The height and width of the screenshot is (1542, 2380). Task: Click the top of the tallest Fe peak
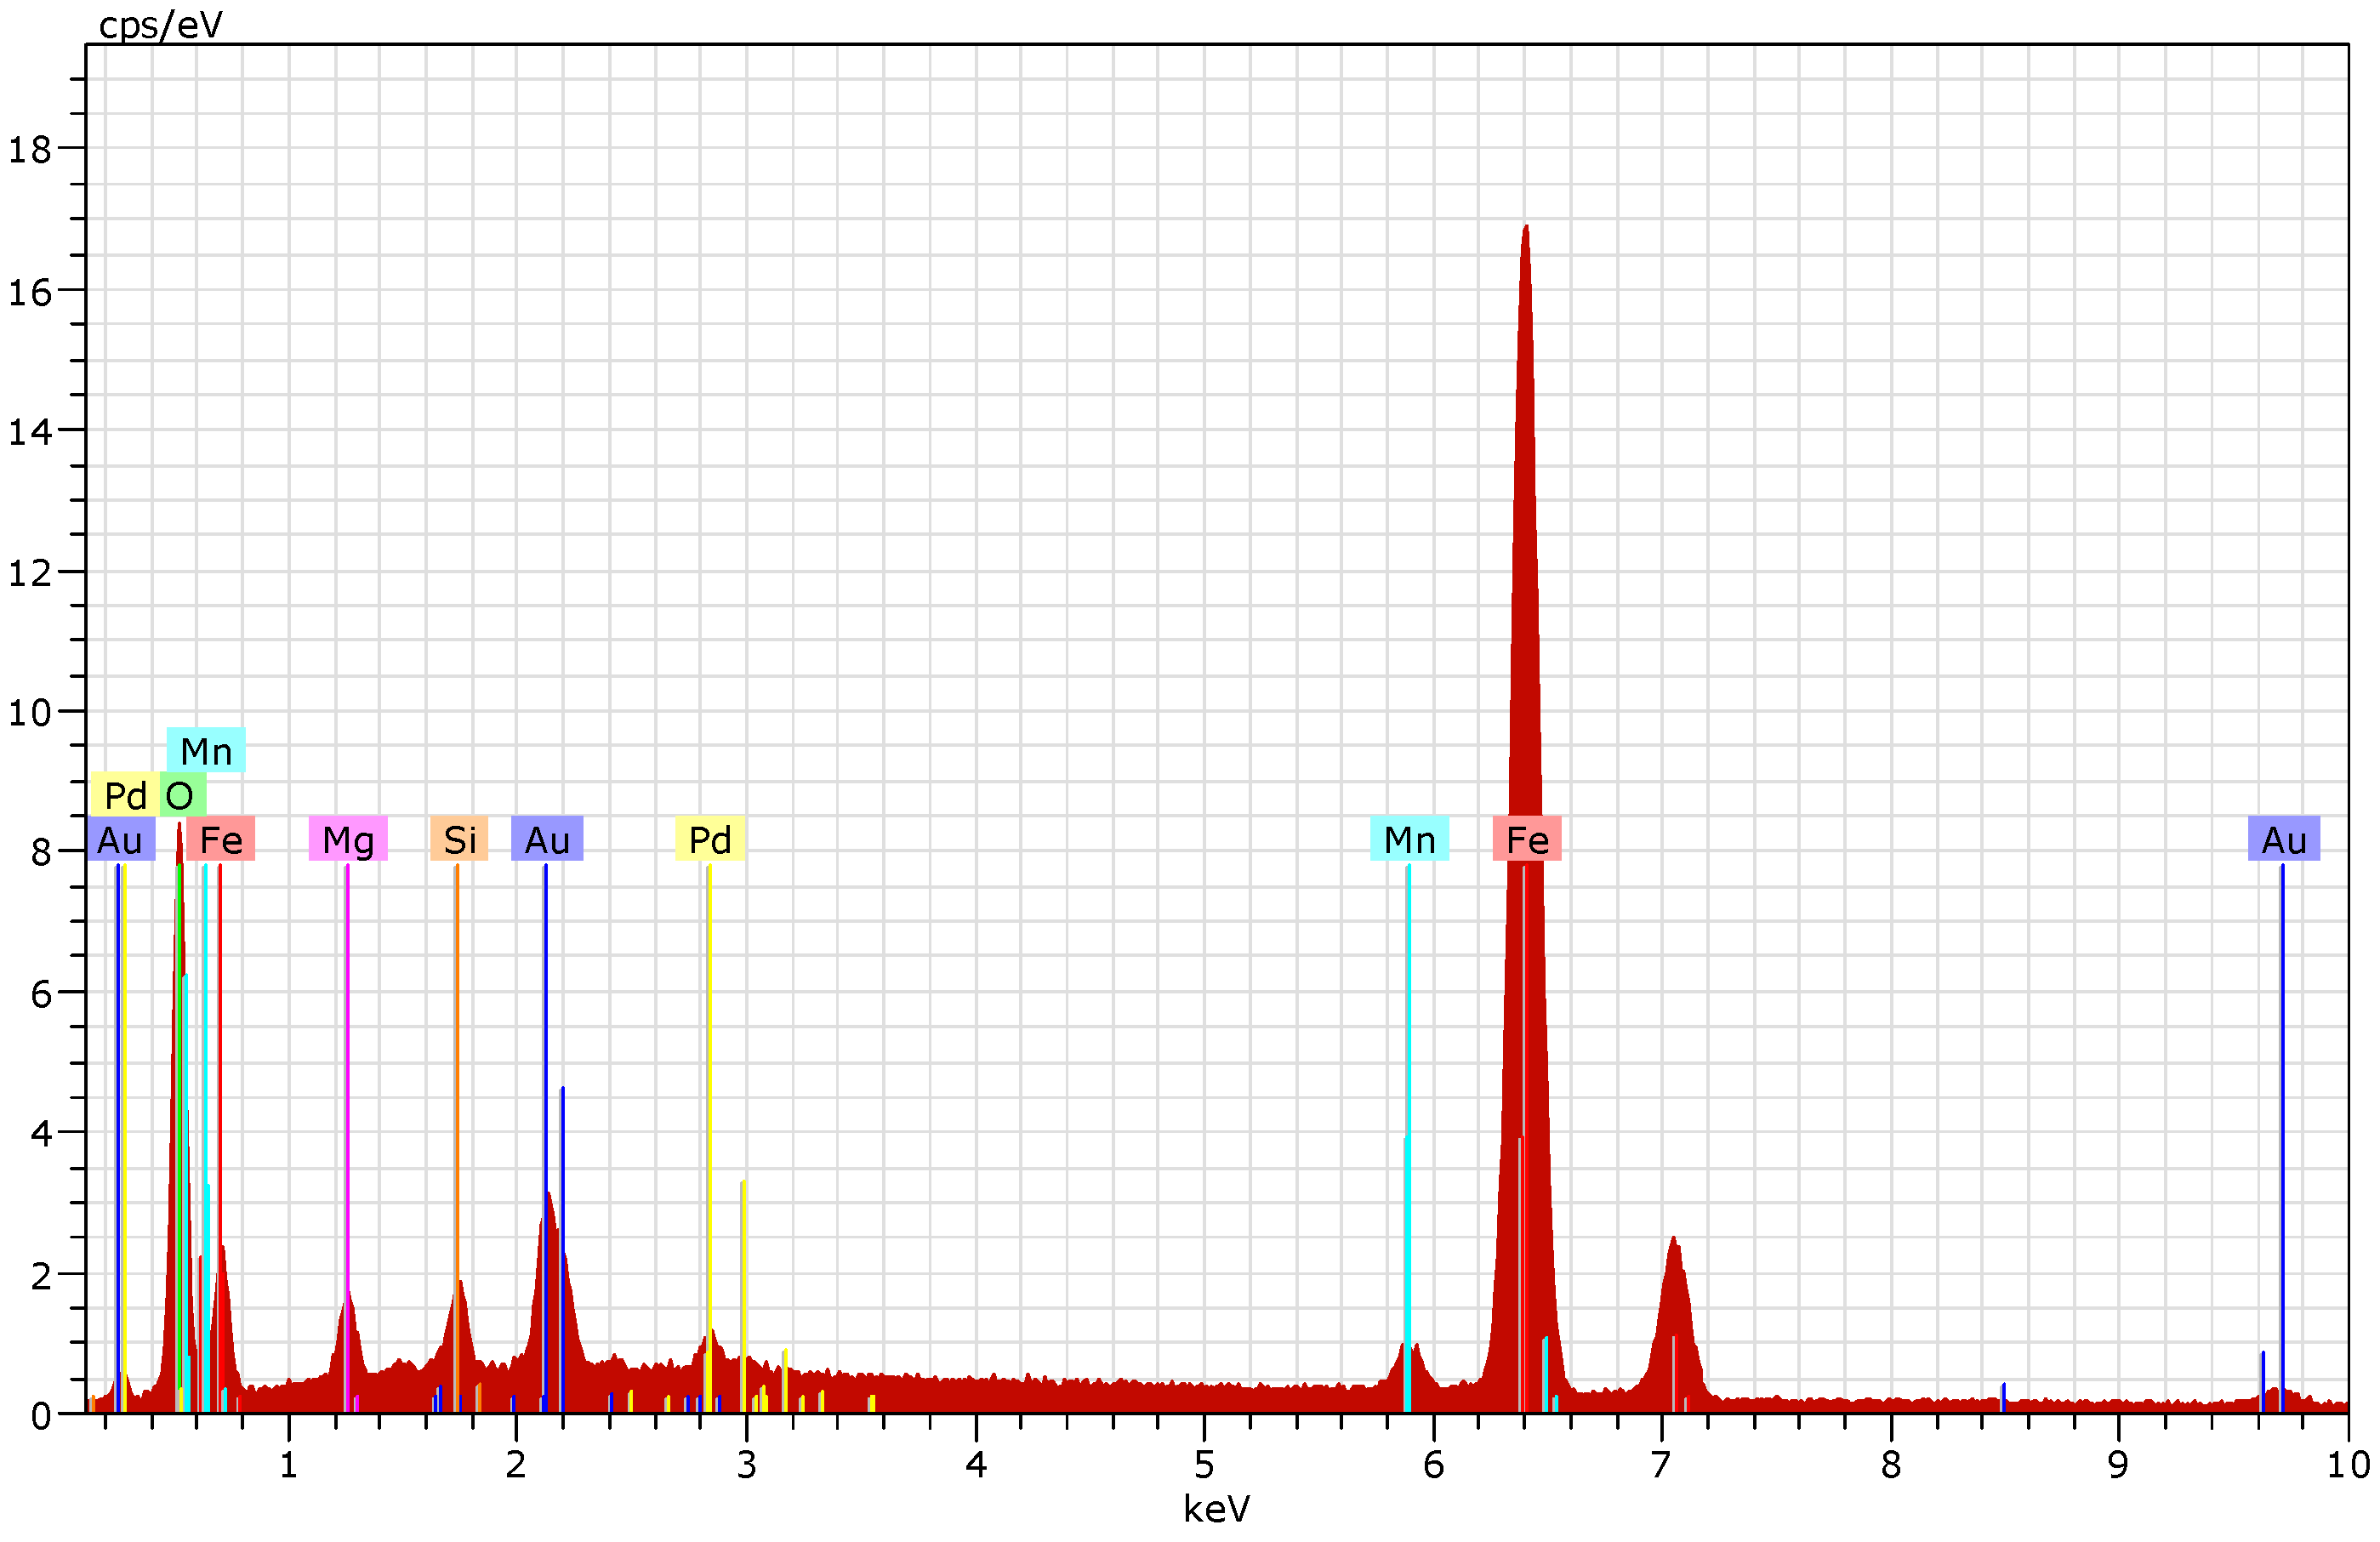[1526, 228]
